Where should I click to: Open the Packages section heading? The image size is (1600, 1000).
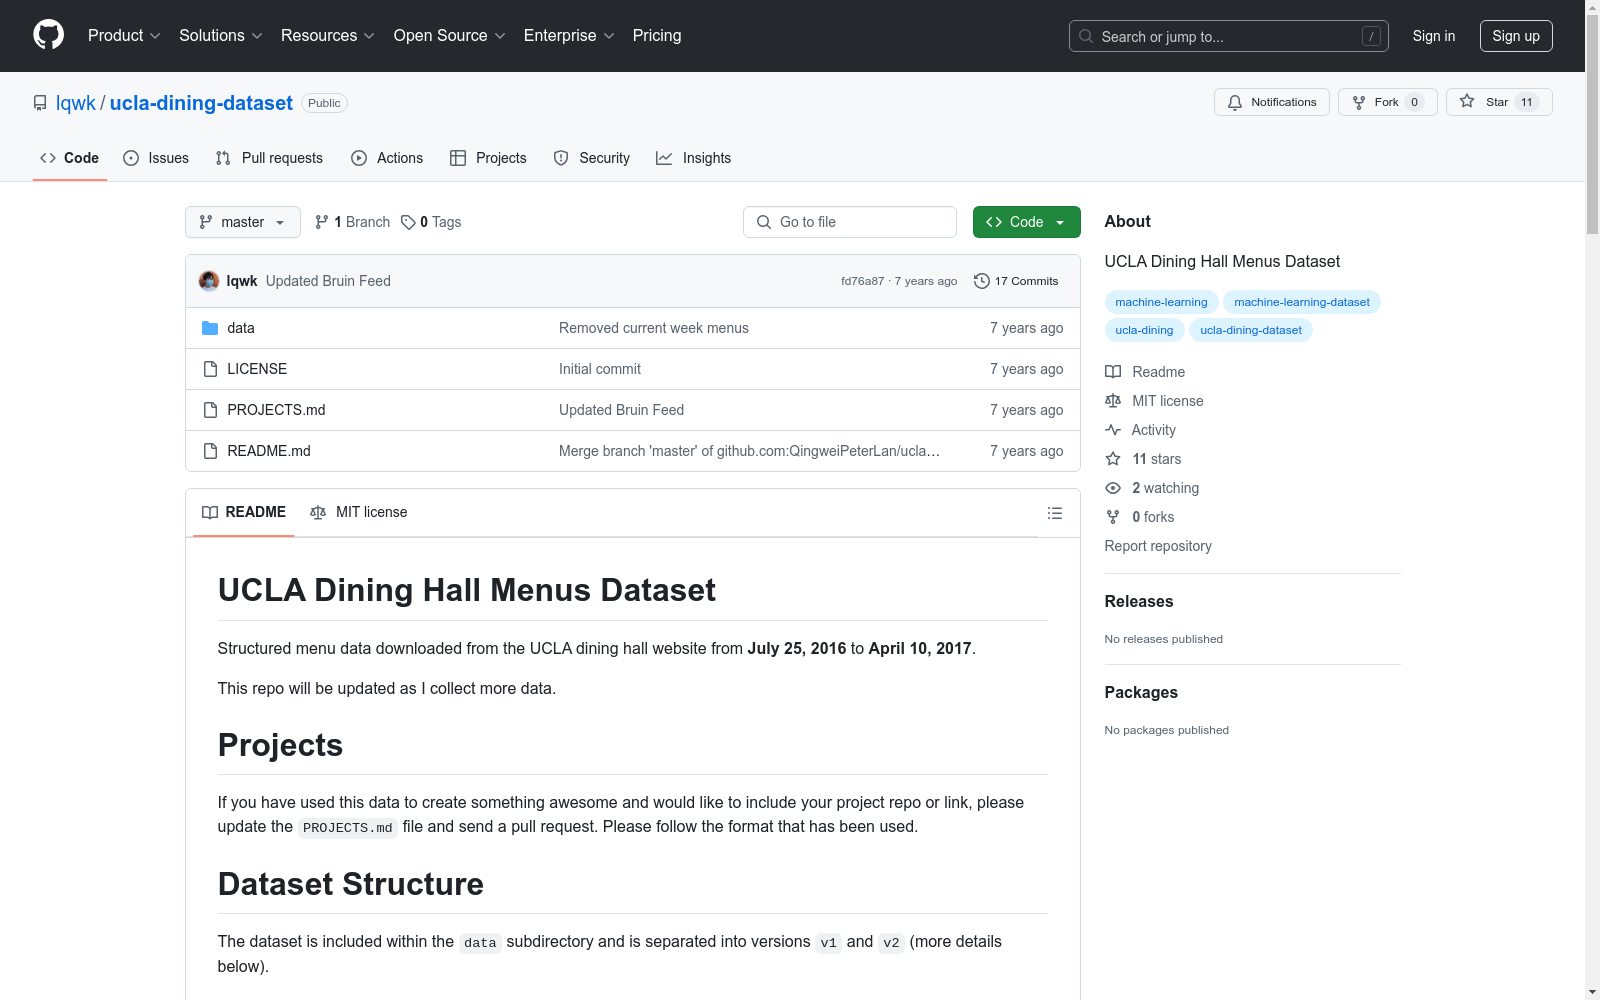[x=1141, y=692]
